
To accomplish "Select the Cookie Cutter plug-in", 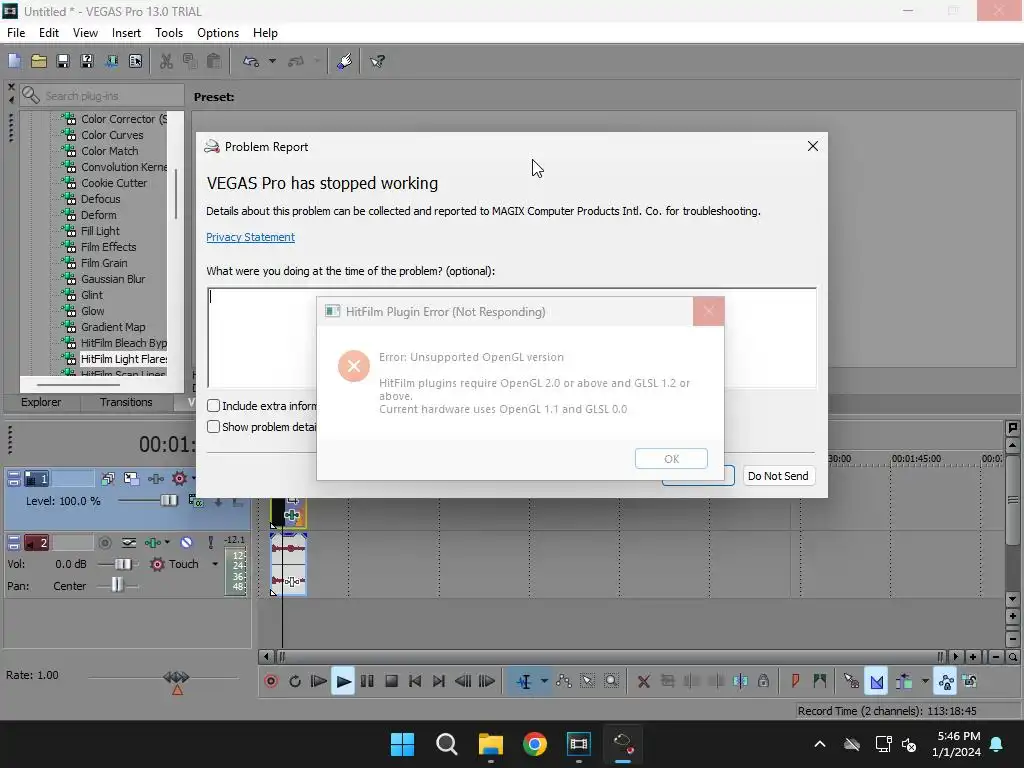I will pos(114,183).
